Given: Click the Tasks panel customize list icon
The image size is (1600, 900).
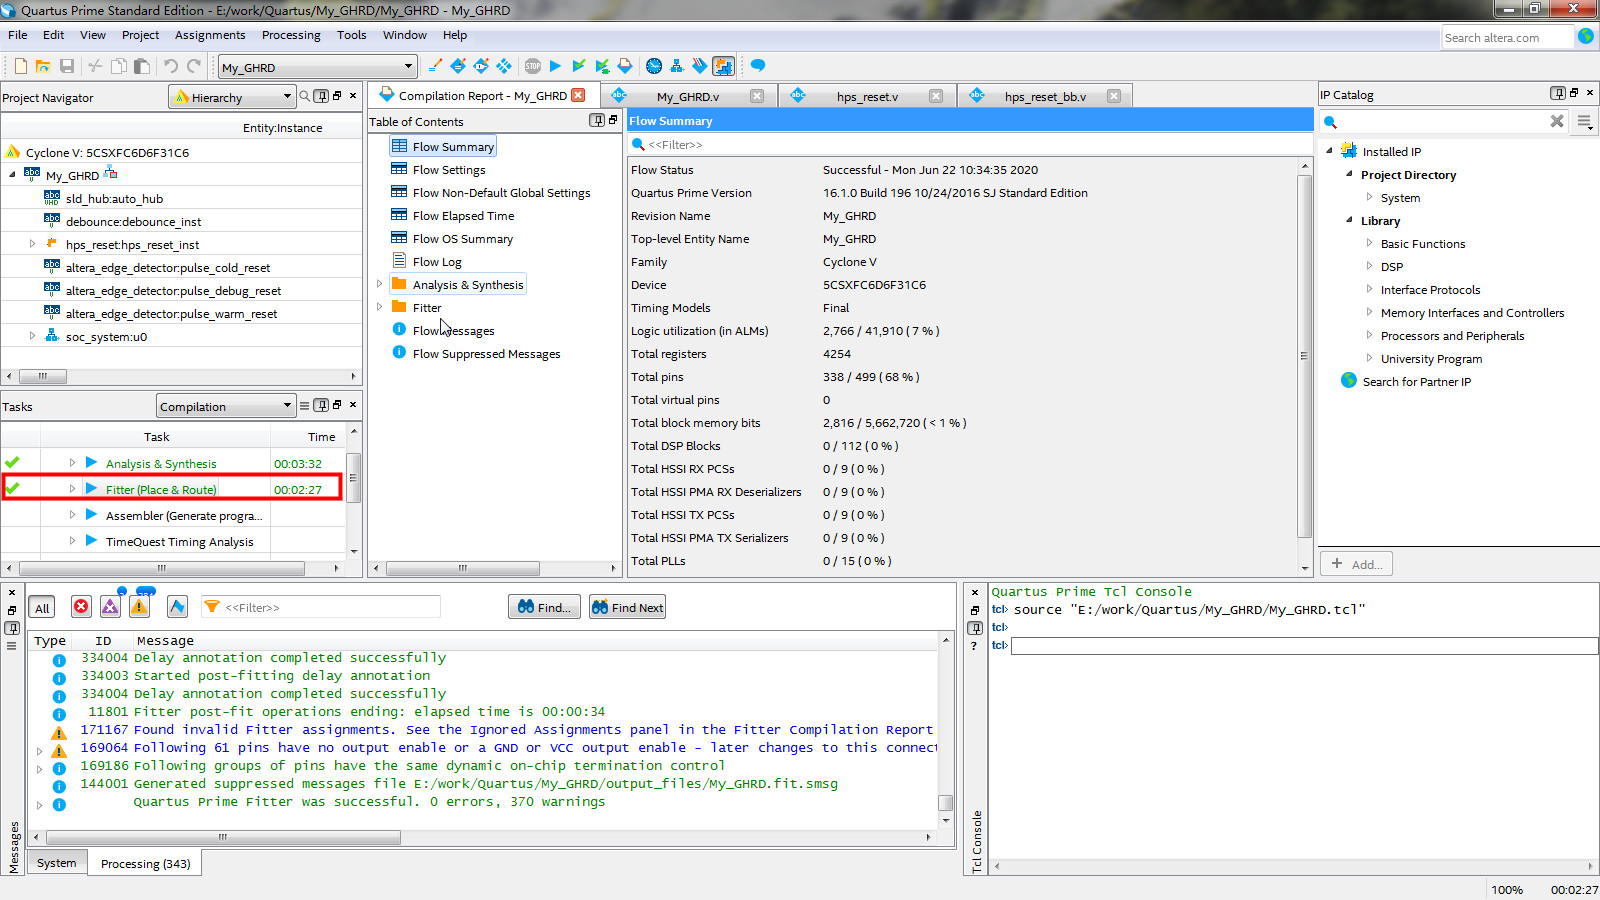Looking at the screenshot, I should [x=304, y=405].
